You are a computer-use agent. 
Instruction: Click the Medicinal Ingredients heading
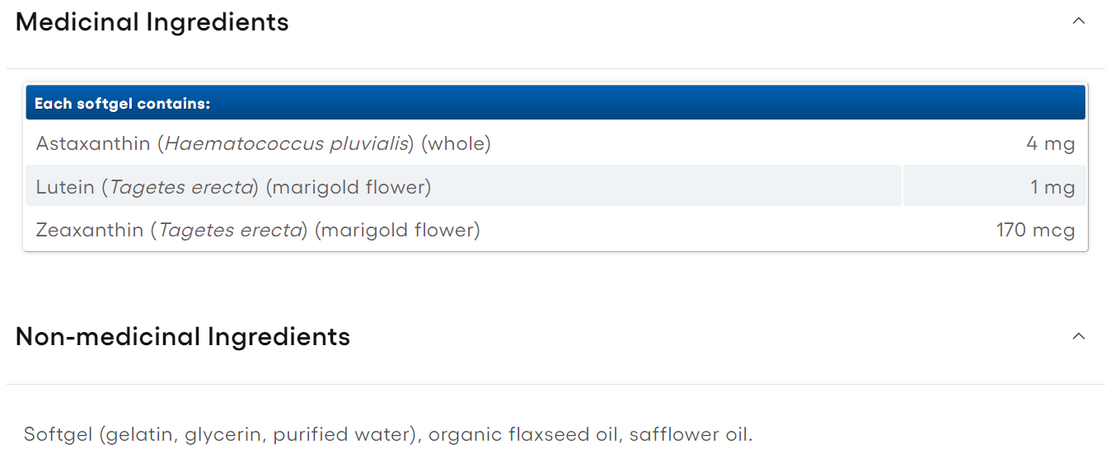(152, 22)
